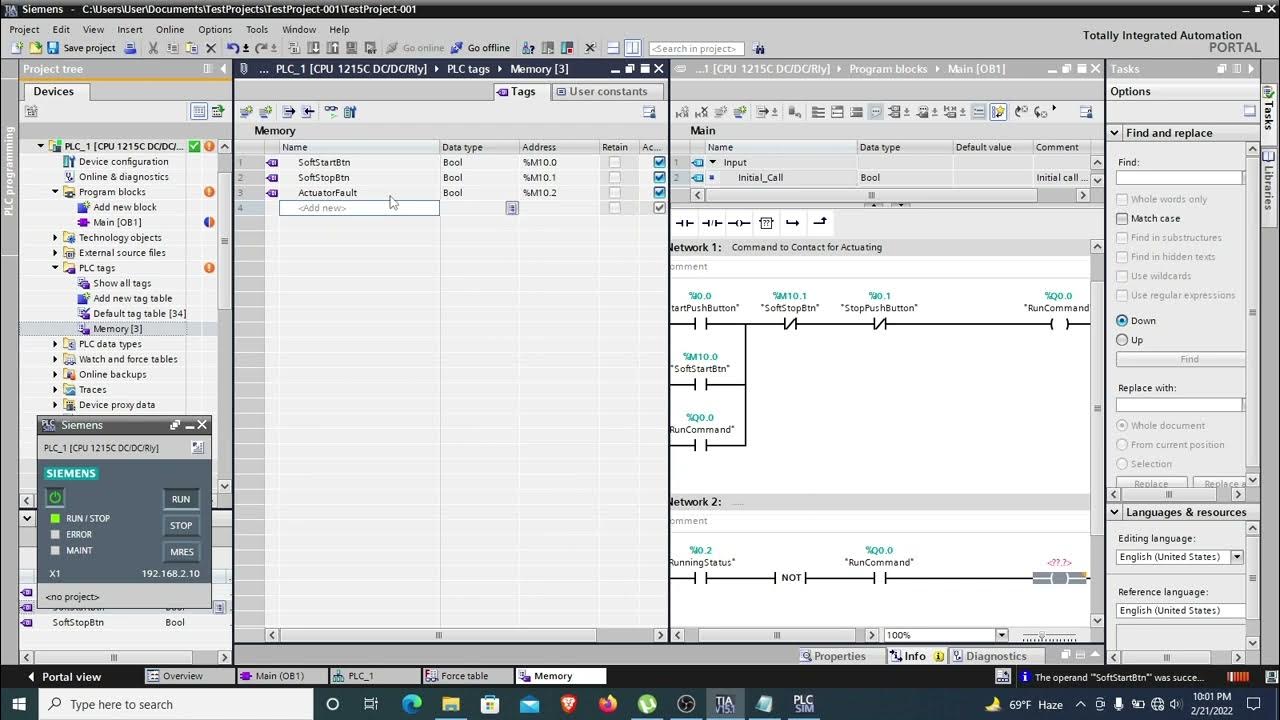Open PLCSIM from Windows taskbar
Viewport: 1280px width, 720px height.
[x=803, y=704]
